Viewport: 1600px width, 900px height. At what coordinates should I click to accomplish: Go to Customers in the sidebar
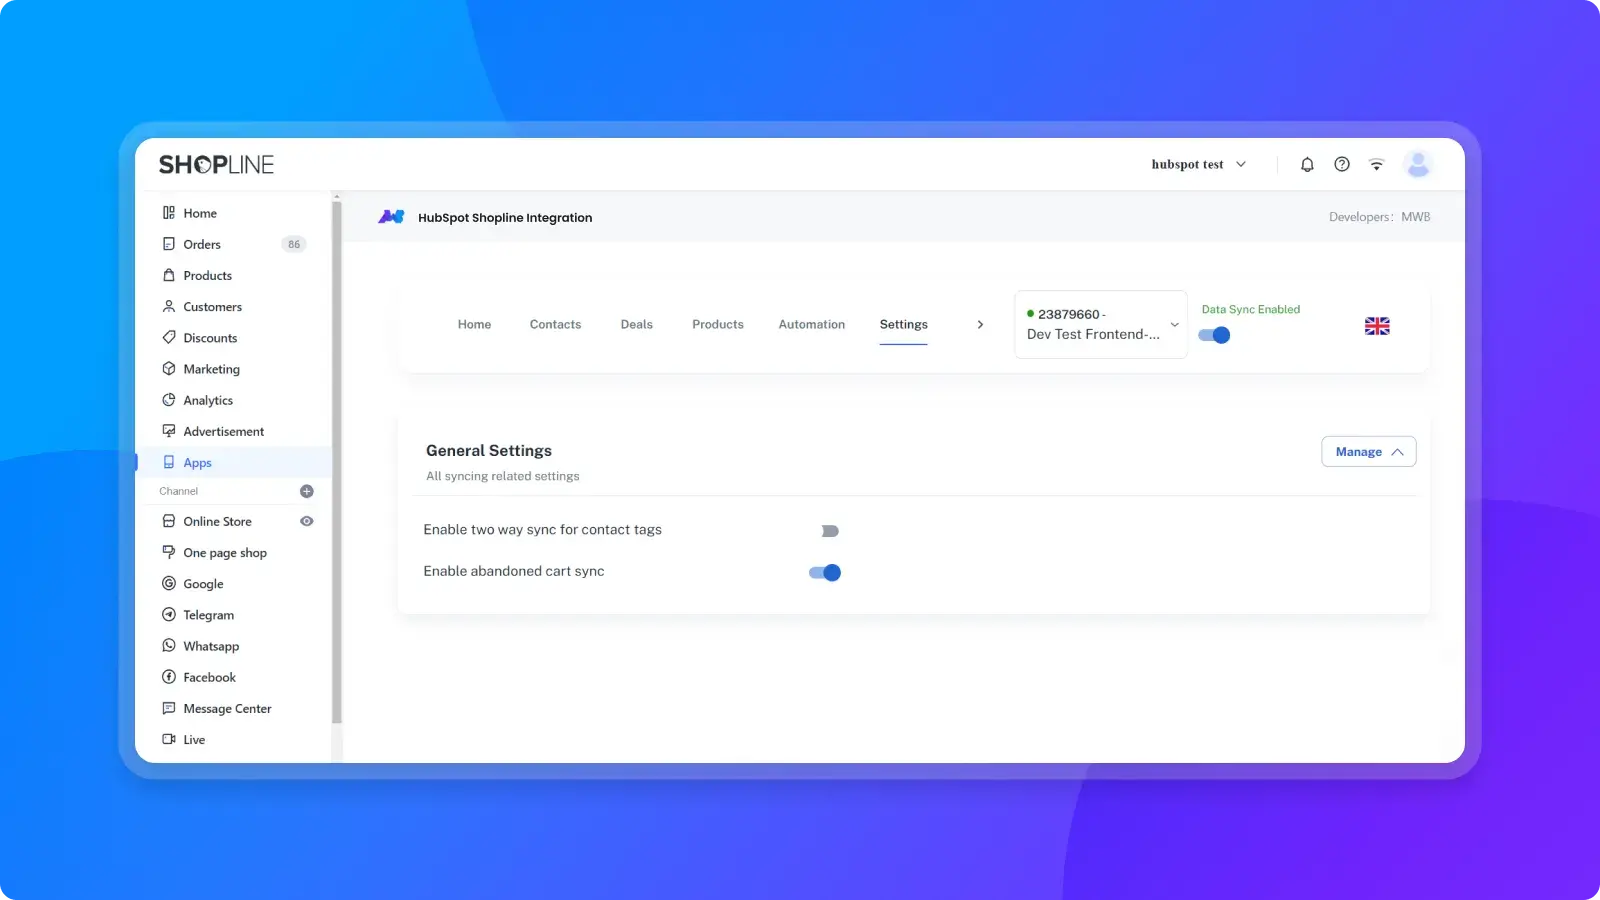(x=212, y=307)
